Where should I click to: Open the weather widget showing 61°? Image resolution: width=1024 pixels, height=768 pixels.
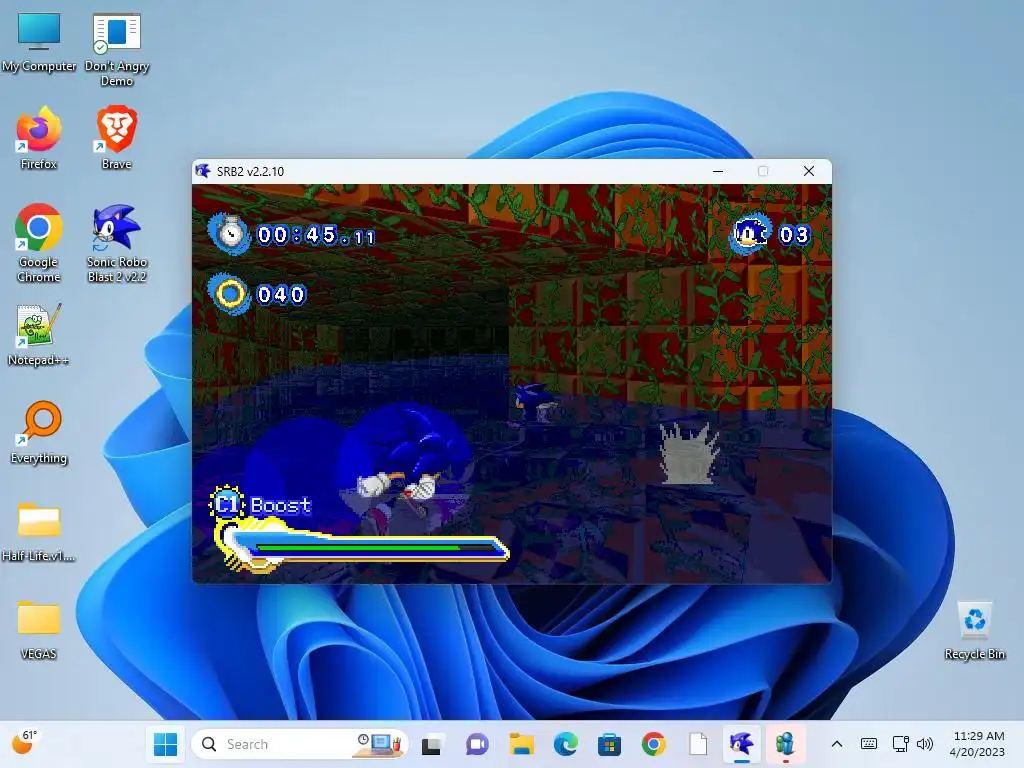(x=25, y=743)
